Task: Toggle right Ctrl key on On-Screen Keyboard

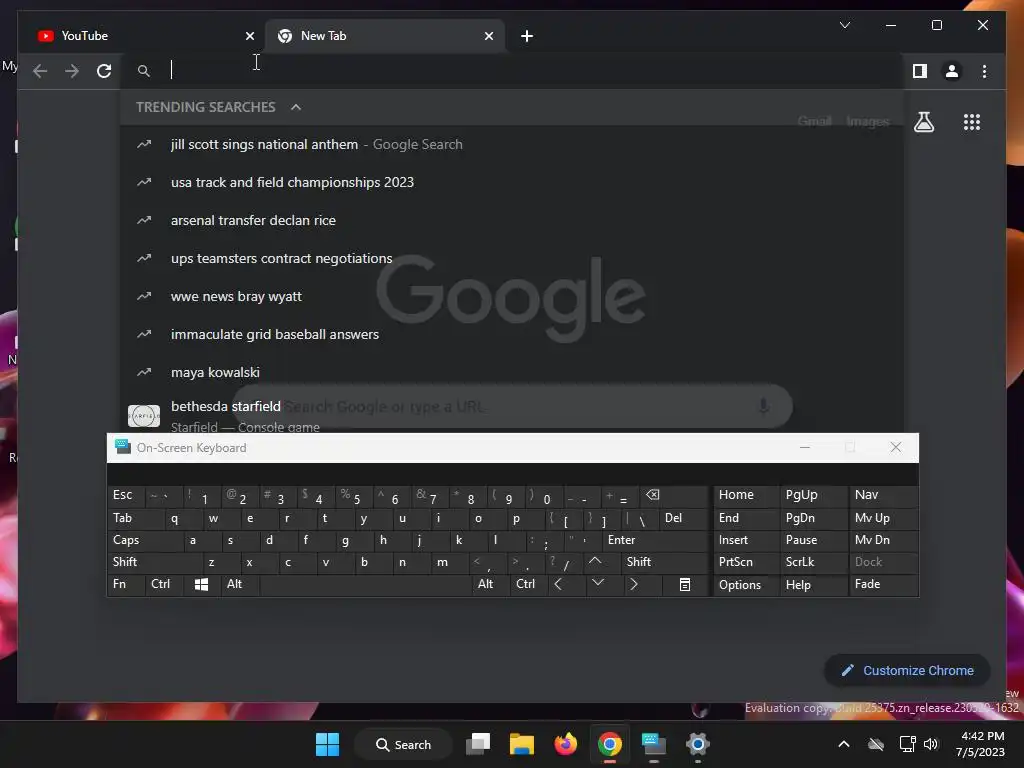Action: click(528, 584)
